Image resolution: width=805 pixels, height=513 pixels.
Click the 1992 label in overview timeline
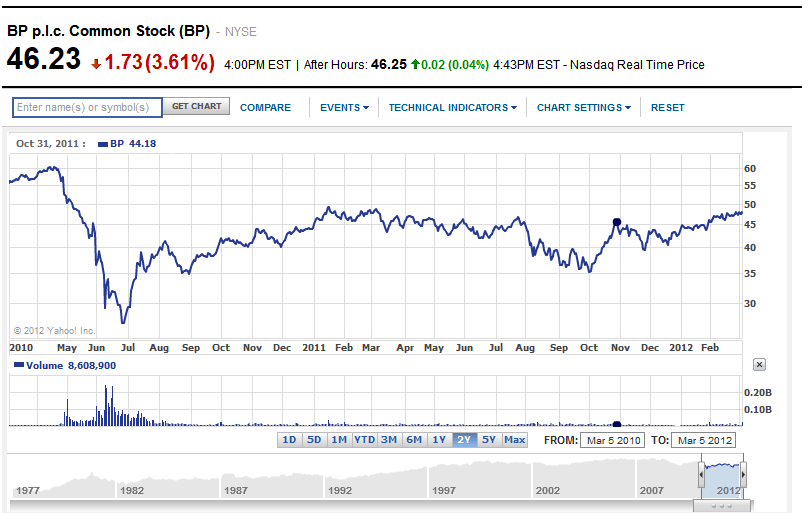click(340, 490)
